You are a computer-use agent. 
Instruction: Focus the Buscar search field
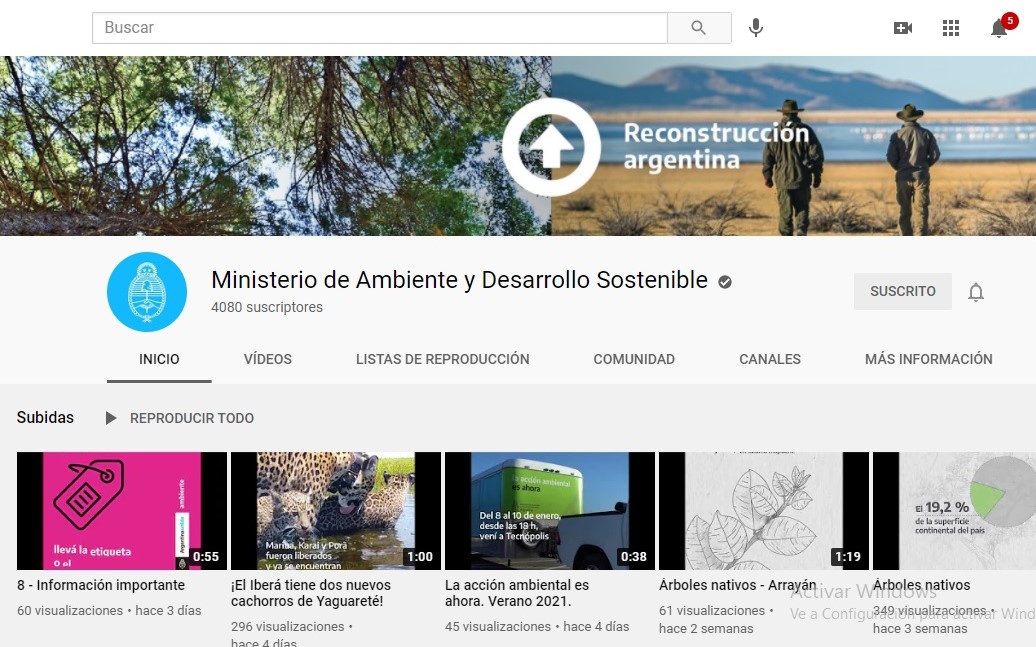379,28
